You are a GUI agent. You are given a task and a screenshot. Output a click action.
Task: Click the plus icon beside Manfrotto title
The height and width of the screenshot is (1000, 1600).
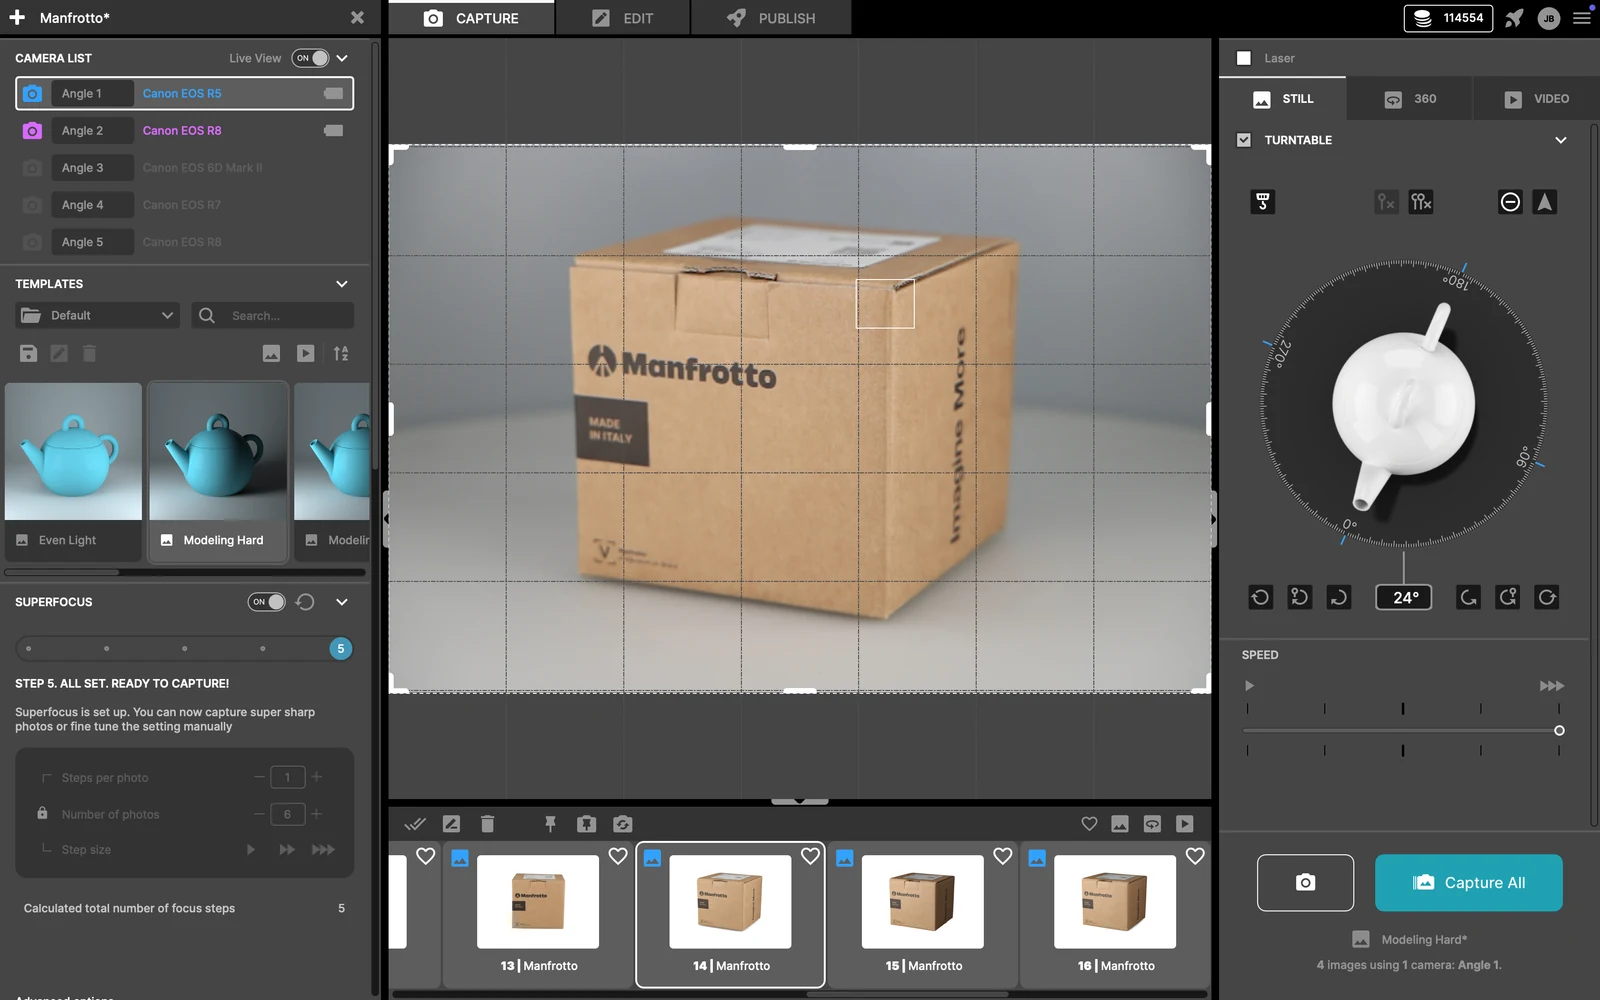(17, 17)
